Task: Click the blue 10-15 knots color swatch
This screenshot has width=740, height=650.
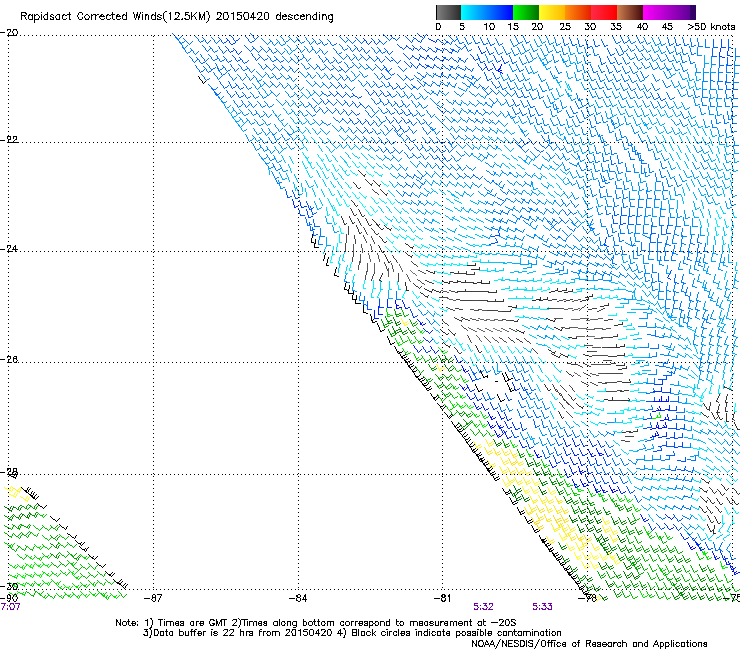Action: pyautogui.click(x=500, y=12)
